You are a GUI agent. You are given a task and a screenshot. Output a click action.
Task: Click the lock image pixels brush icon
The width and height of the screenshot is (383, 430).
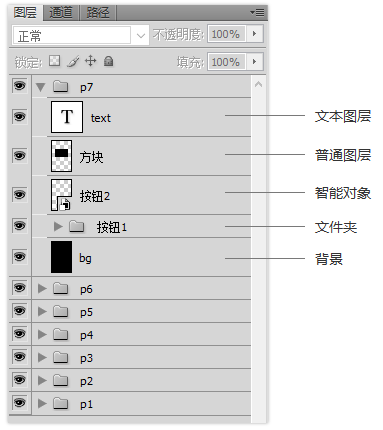[73, 61]
